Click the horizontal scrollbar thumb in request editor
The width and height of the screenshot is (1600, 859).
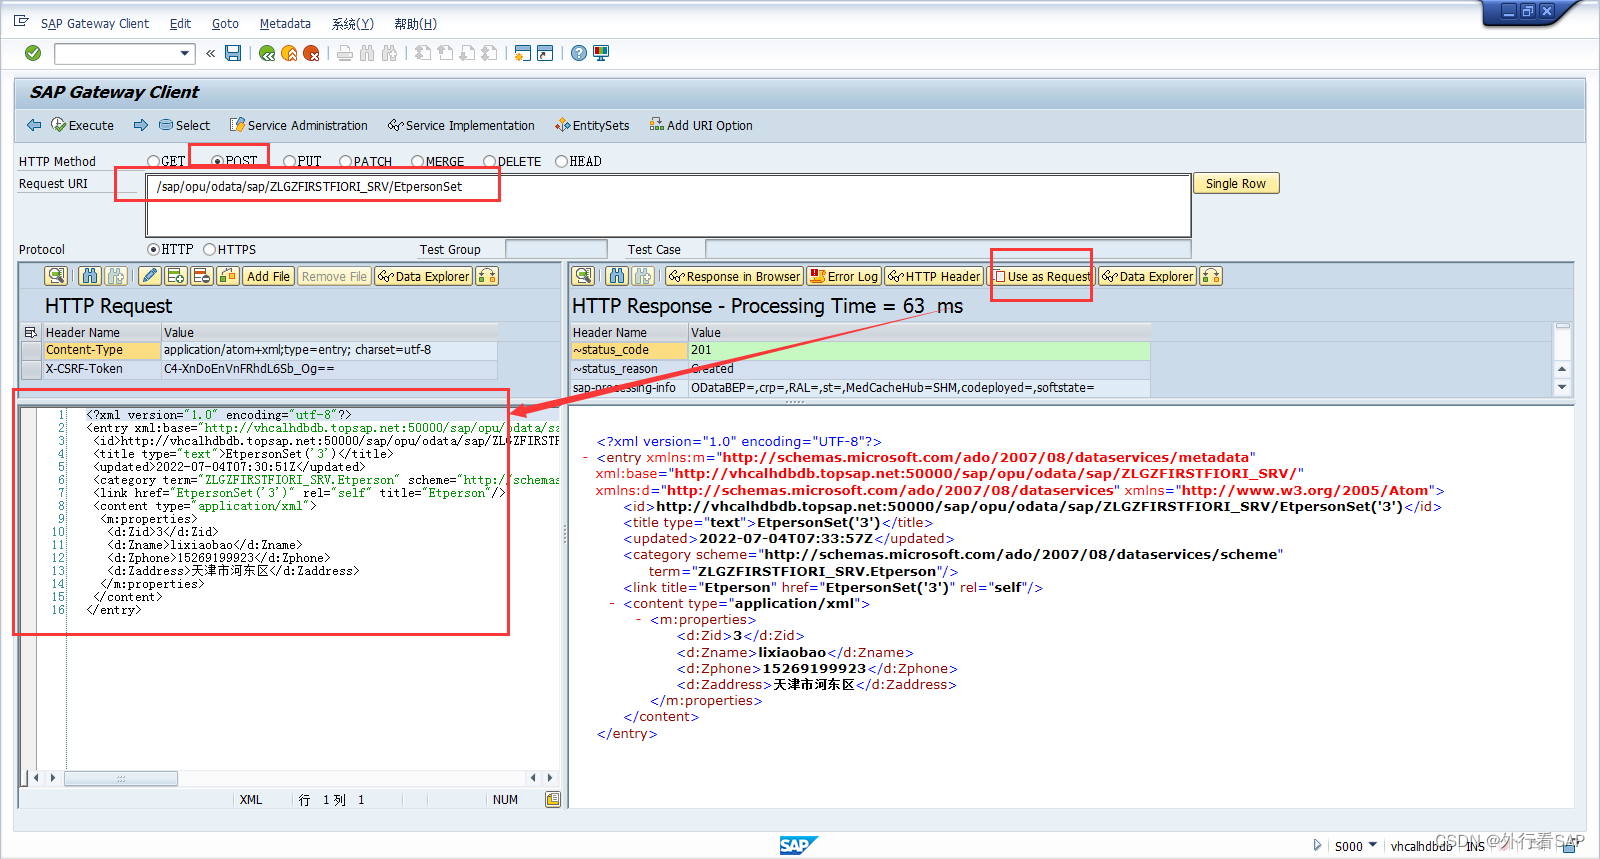121,778
